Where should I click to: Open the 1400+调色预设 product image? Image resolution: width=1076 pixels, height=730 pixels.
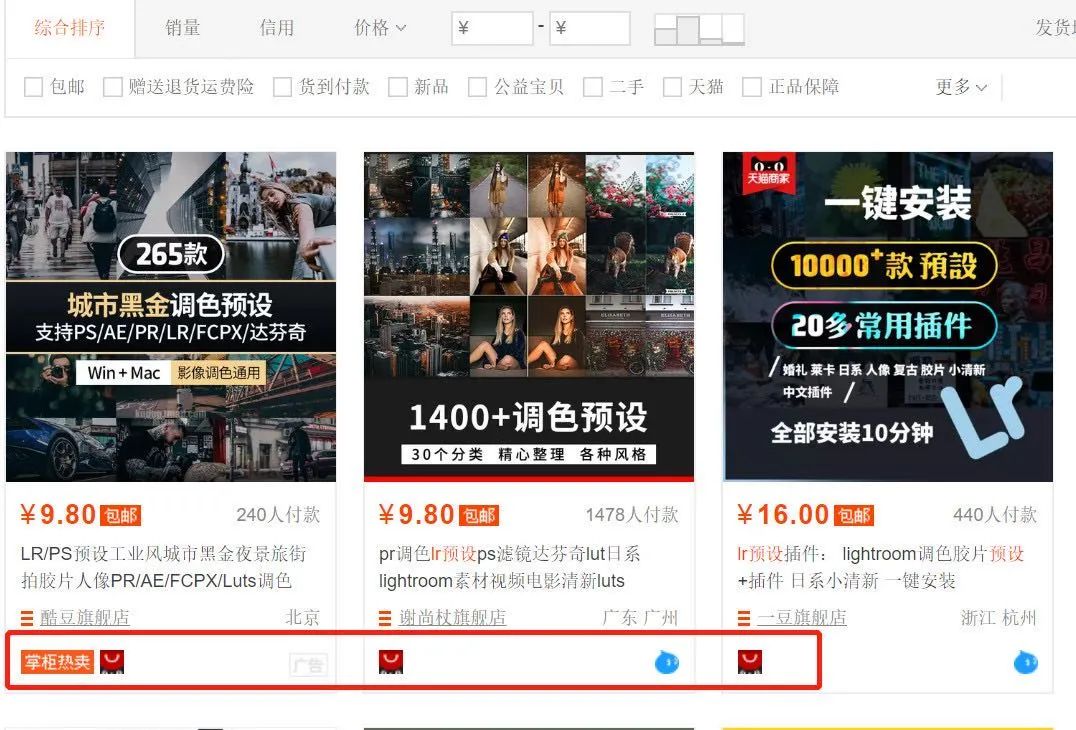(x=529, y=317)
